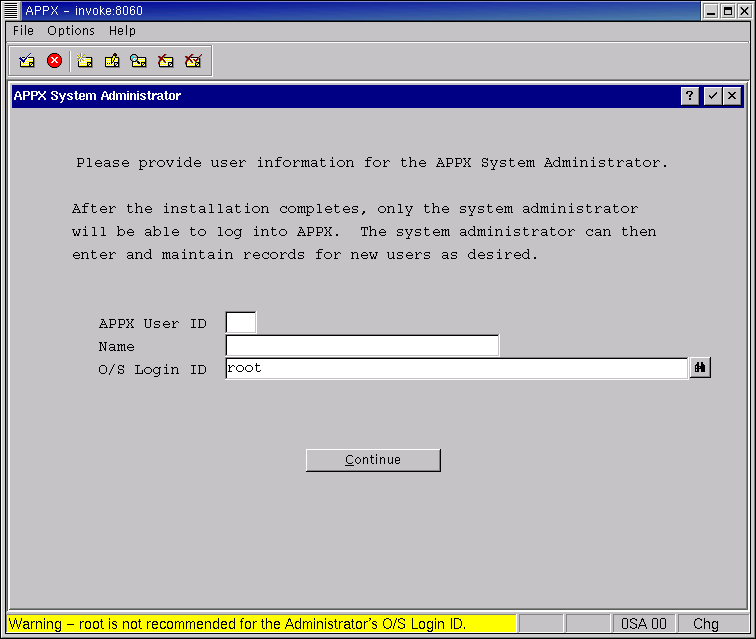Click the question mark help button in panel title
This screenshot has height=639, width=756.
[690, 96]
